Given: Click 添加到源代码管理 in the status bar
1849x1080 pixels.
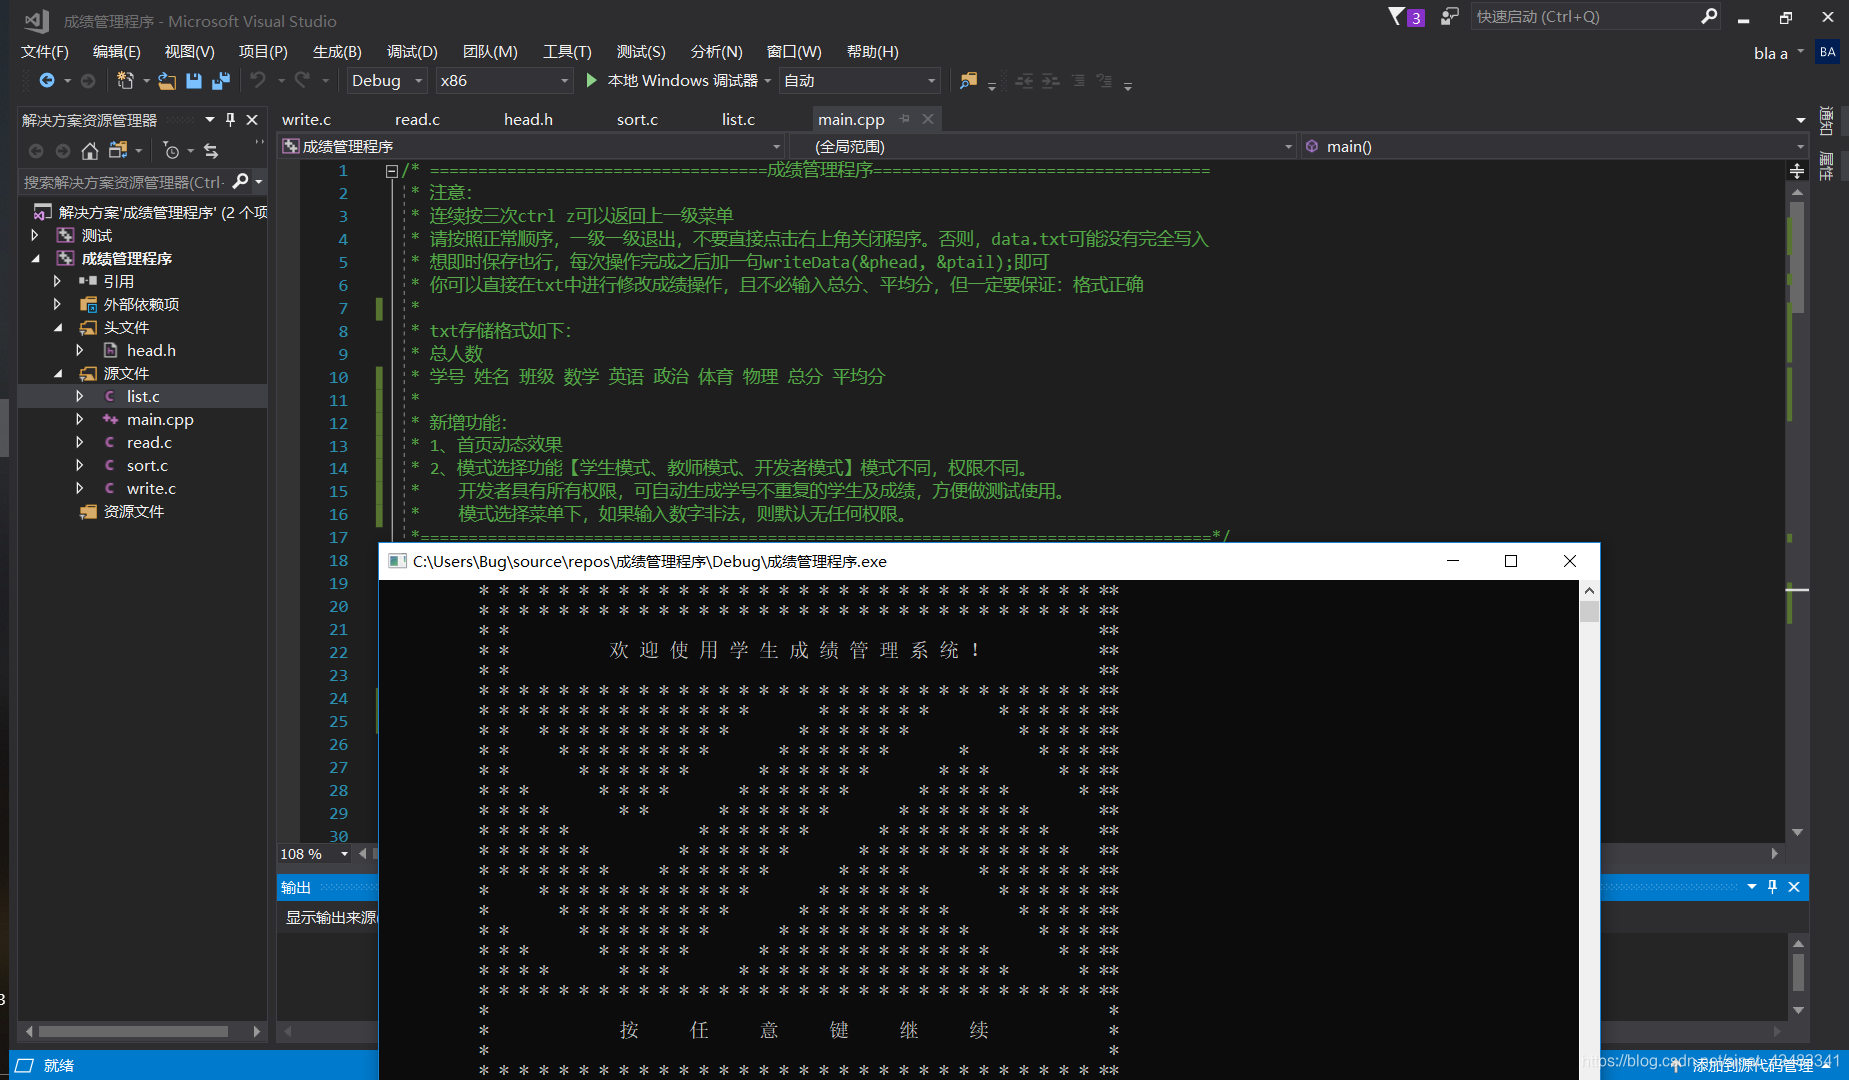Looking at the screenshot, I should (1752, 1066).
